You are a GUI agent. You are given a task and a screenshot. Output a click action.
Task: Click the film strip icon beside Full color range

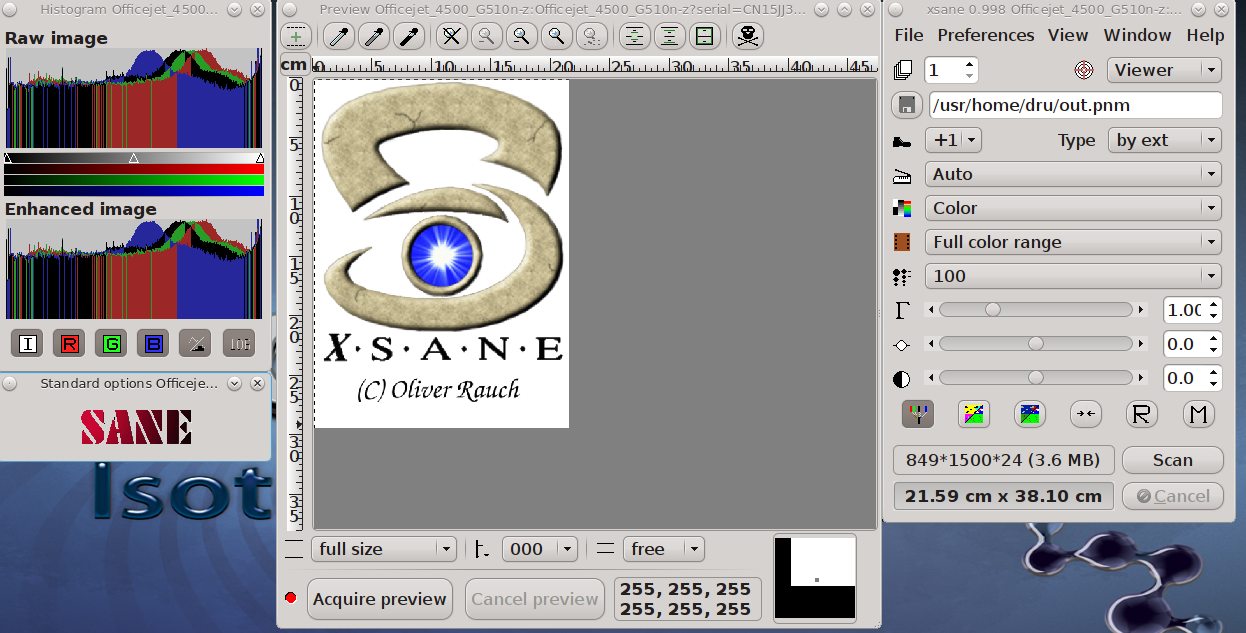pos(903,242)
